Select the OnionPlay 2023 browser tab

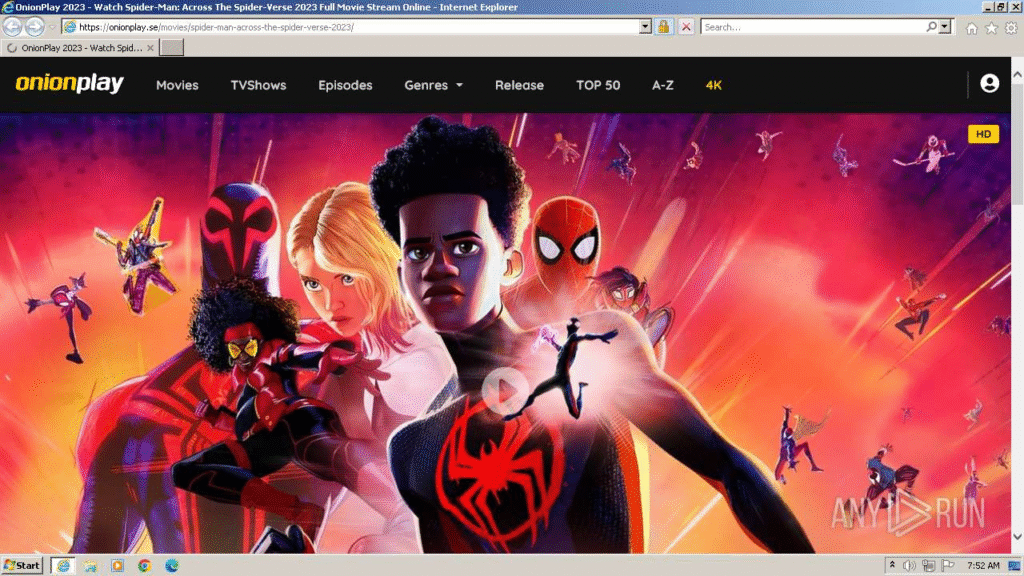click(x=80, y=48)
